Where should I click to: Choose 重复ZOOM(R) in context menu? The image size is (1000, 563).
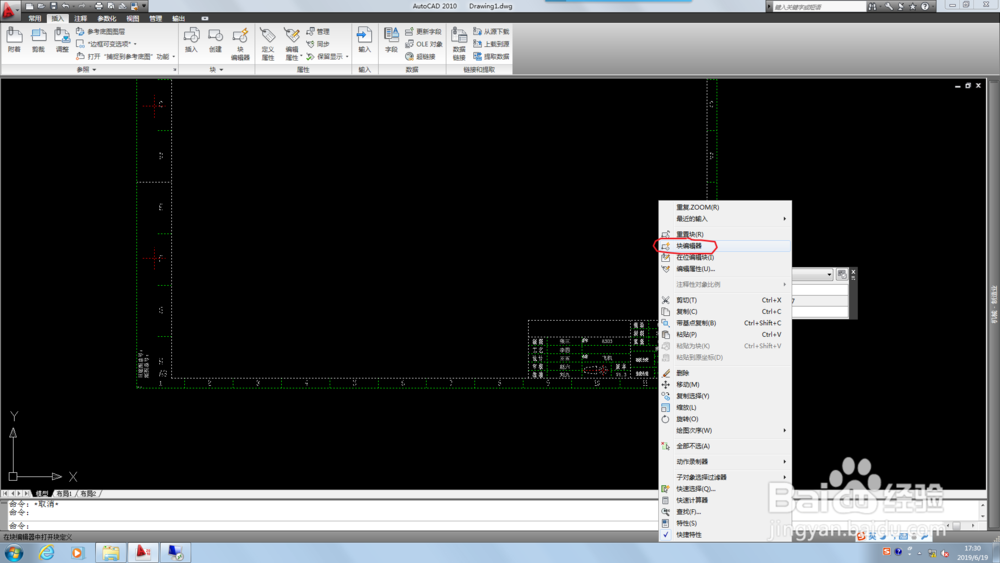click(x=725, y=207)
